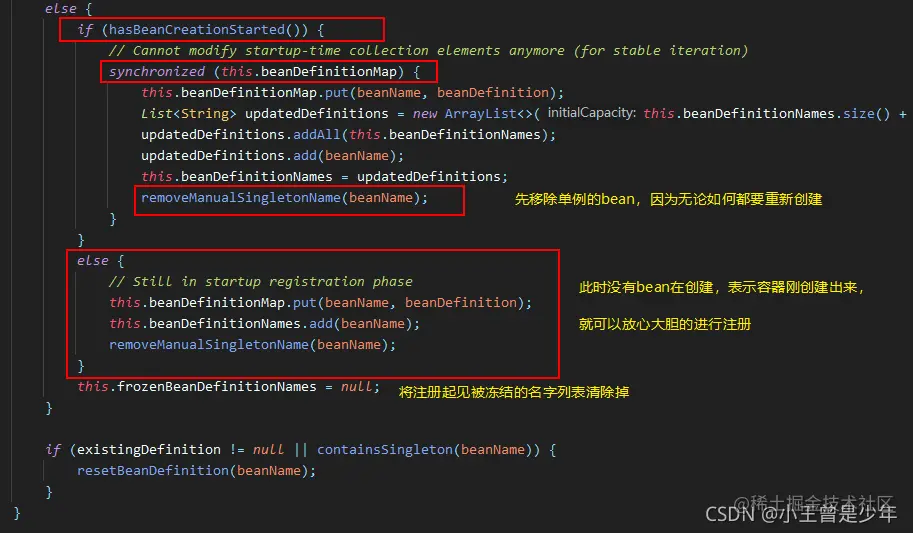Click 'List<String> updatedDefinitions' declaration
913x533 pixels.
pyautogui.click(x=264, y=114)
